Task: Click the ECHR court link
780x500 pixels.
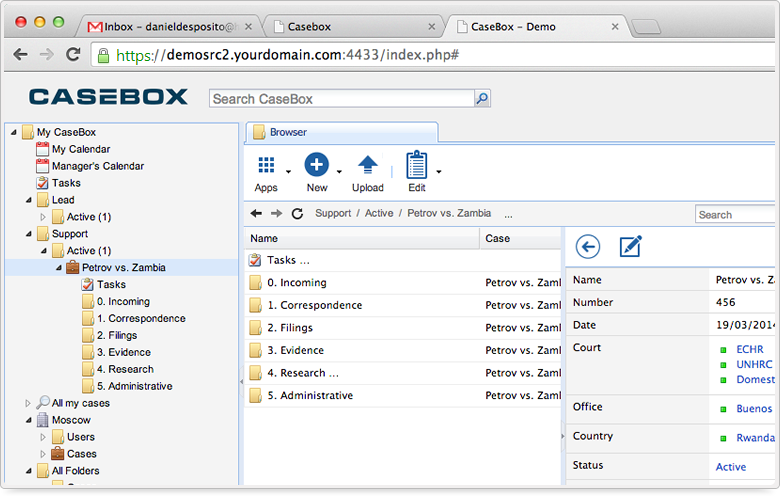Action: click(750, 350)
